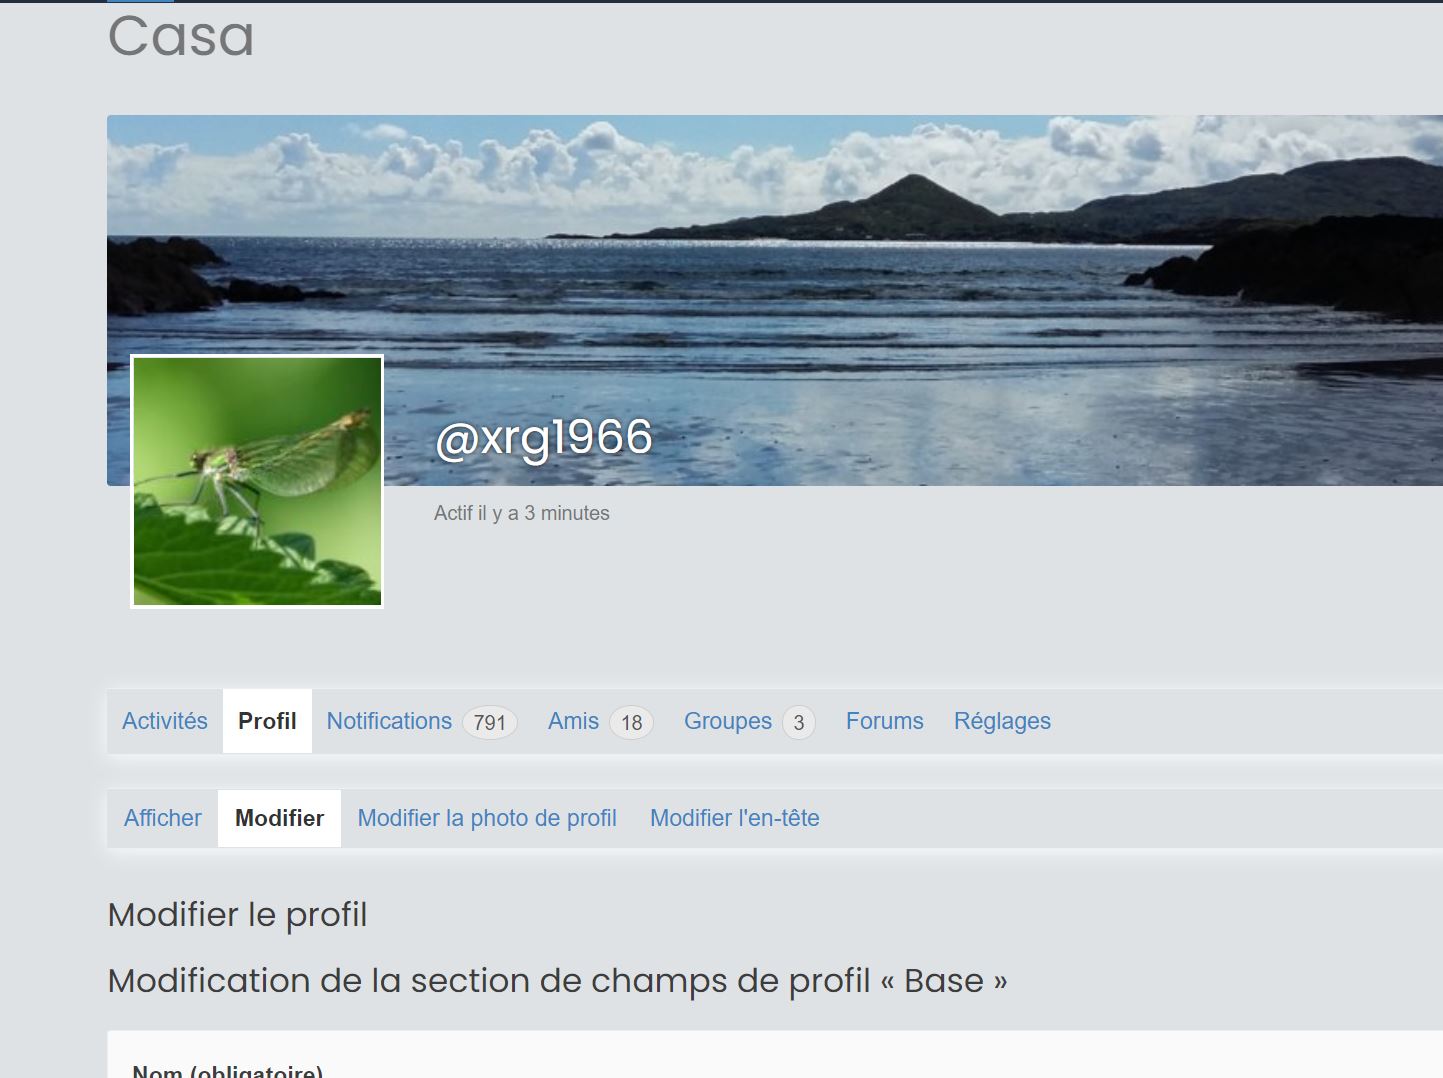
Task: Click the Modifier le profil heading
Action: [x=238, y=914]
